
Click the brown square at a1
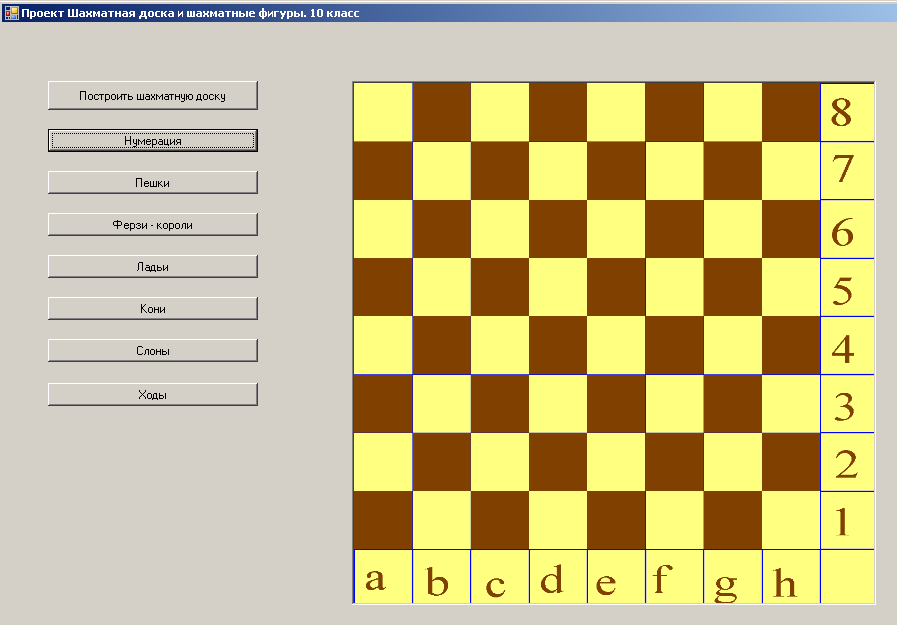[383, 520]
